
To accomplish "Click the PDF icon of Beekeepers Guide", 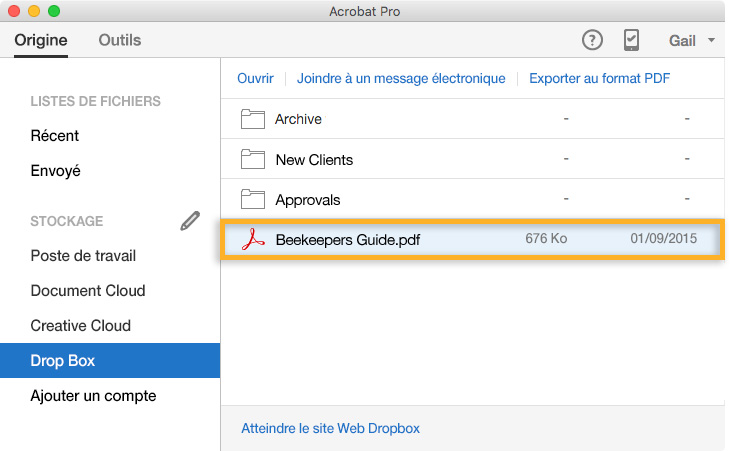I will [253, 239].
